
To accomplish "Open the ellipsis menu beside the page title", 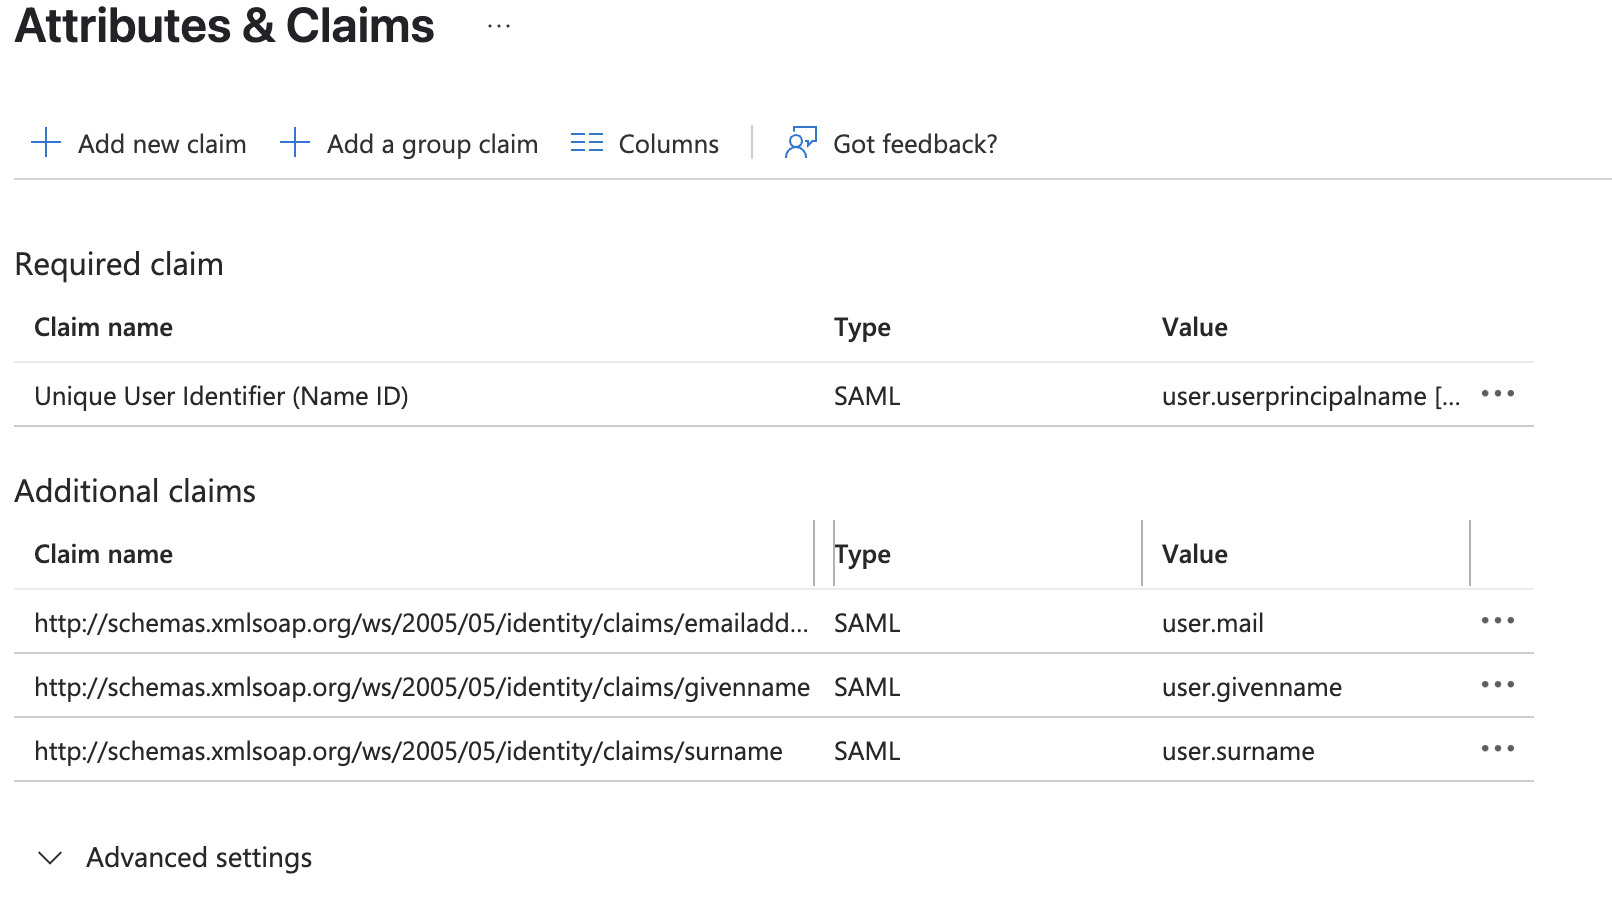I will pos(499,27).
